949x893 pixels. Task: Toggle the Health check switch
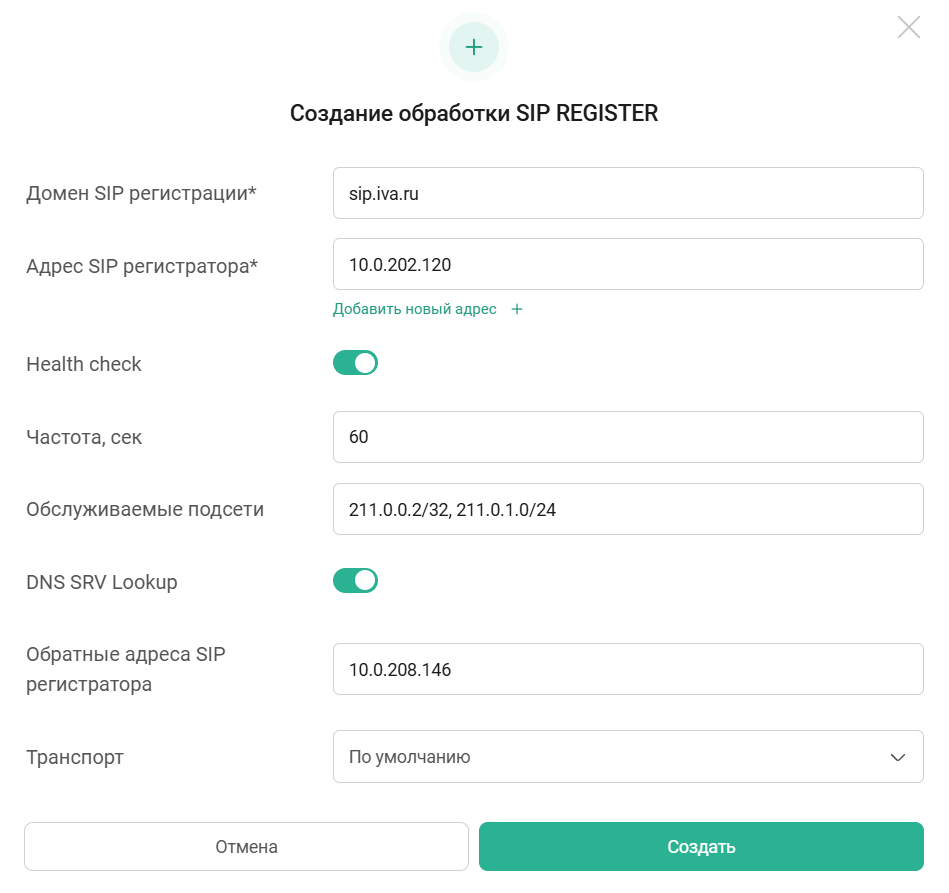[x=355, y=363]
